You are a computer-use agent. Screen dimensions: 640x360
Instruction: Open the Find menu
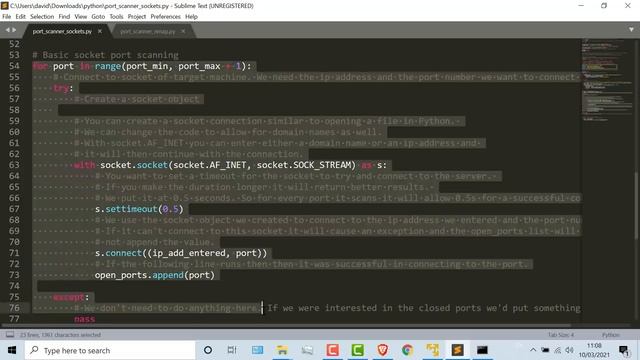64,17
